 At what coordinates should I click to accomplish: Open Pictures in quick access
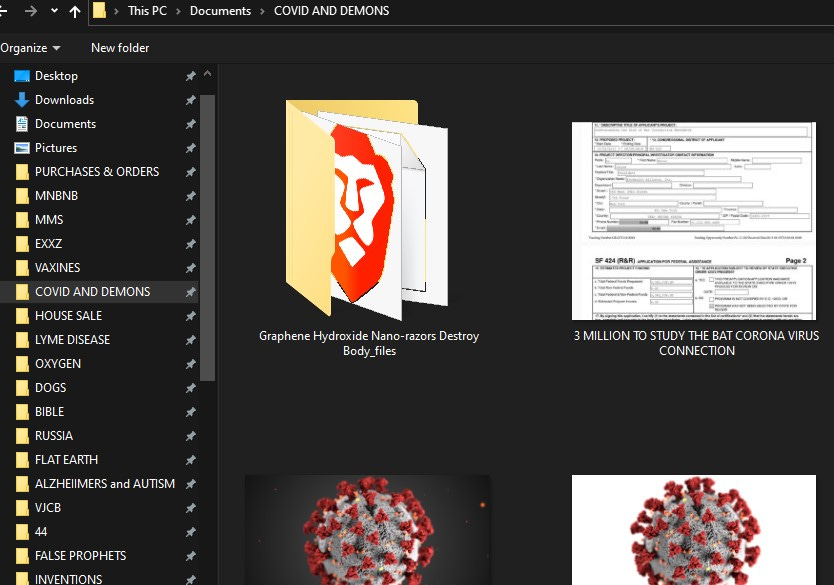click(x=99, y=148)
